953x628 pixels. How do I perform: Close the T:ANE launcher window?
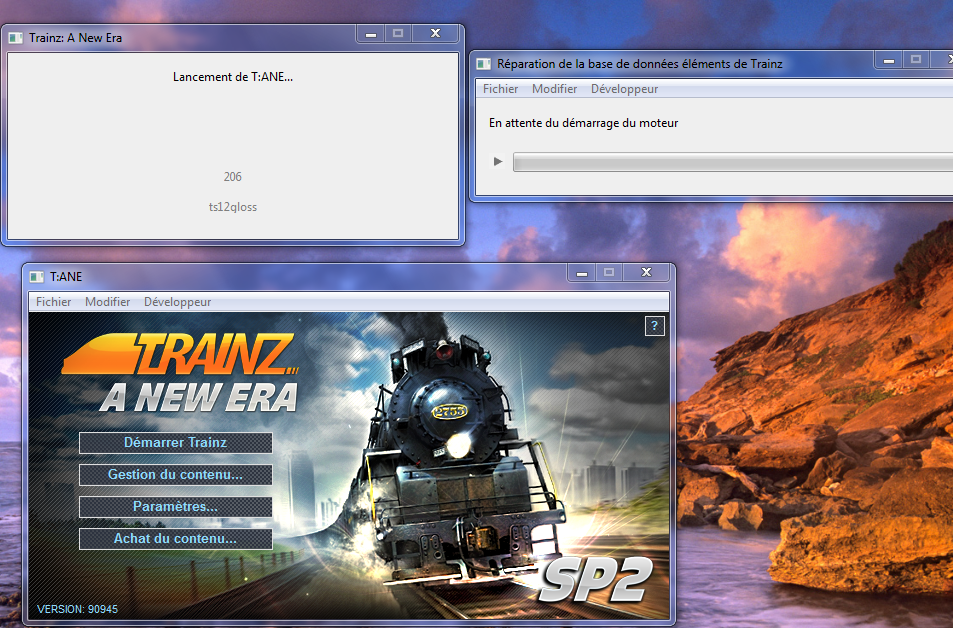pyautogui.click(x=647, y=273)
